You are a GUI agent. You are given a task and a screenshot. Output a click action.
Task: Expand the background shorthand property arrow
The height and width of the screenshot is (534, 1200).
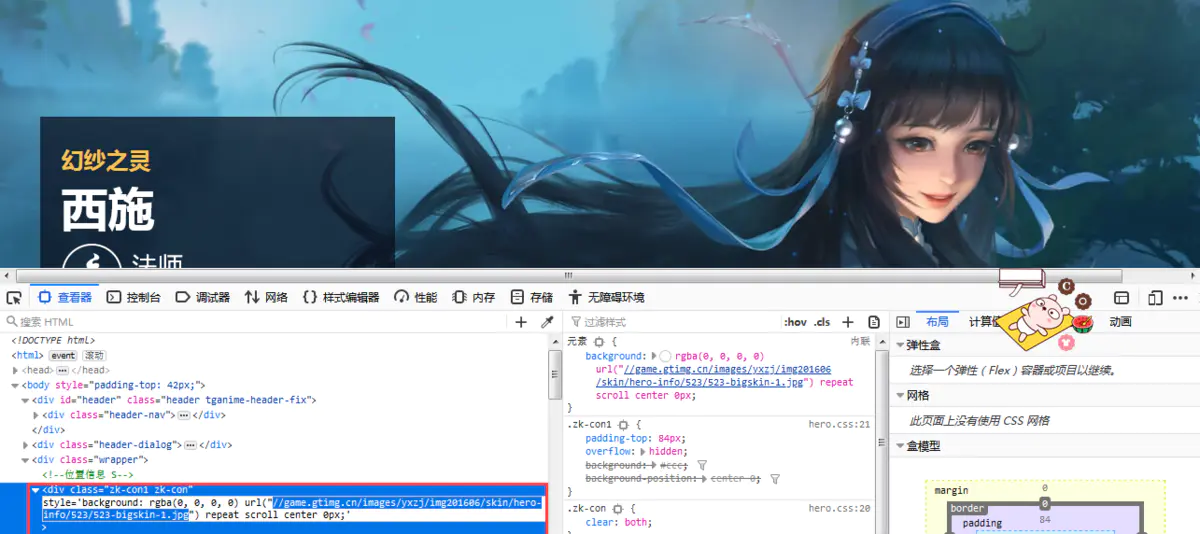click(x=653, y=356)
